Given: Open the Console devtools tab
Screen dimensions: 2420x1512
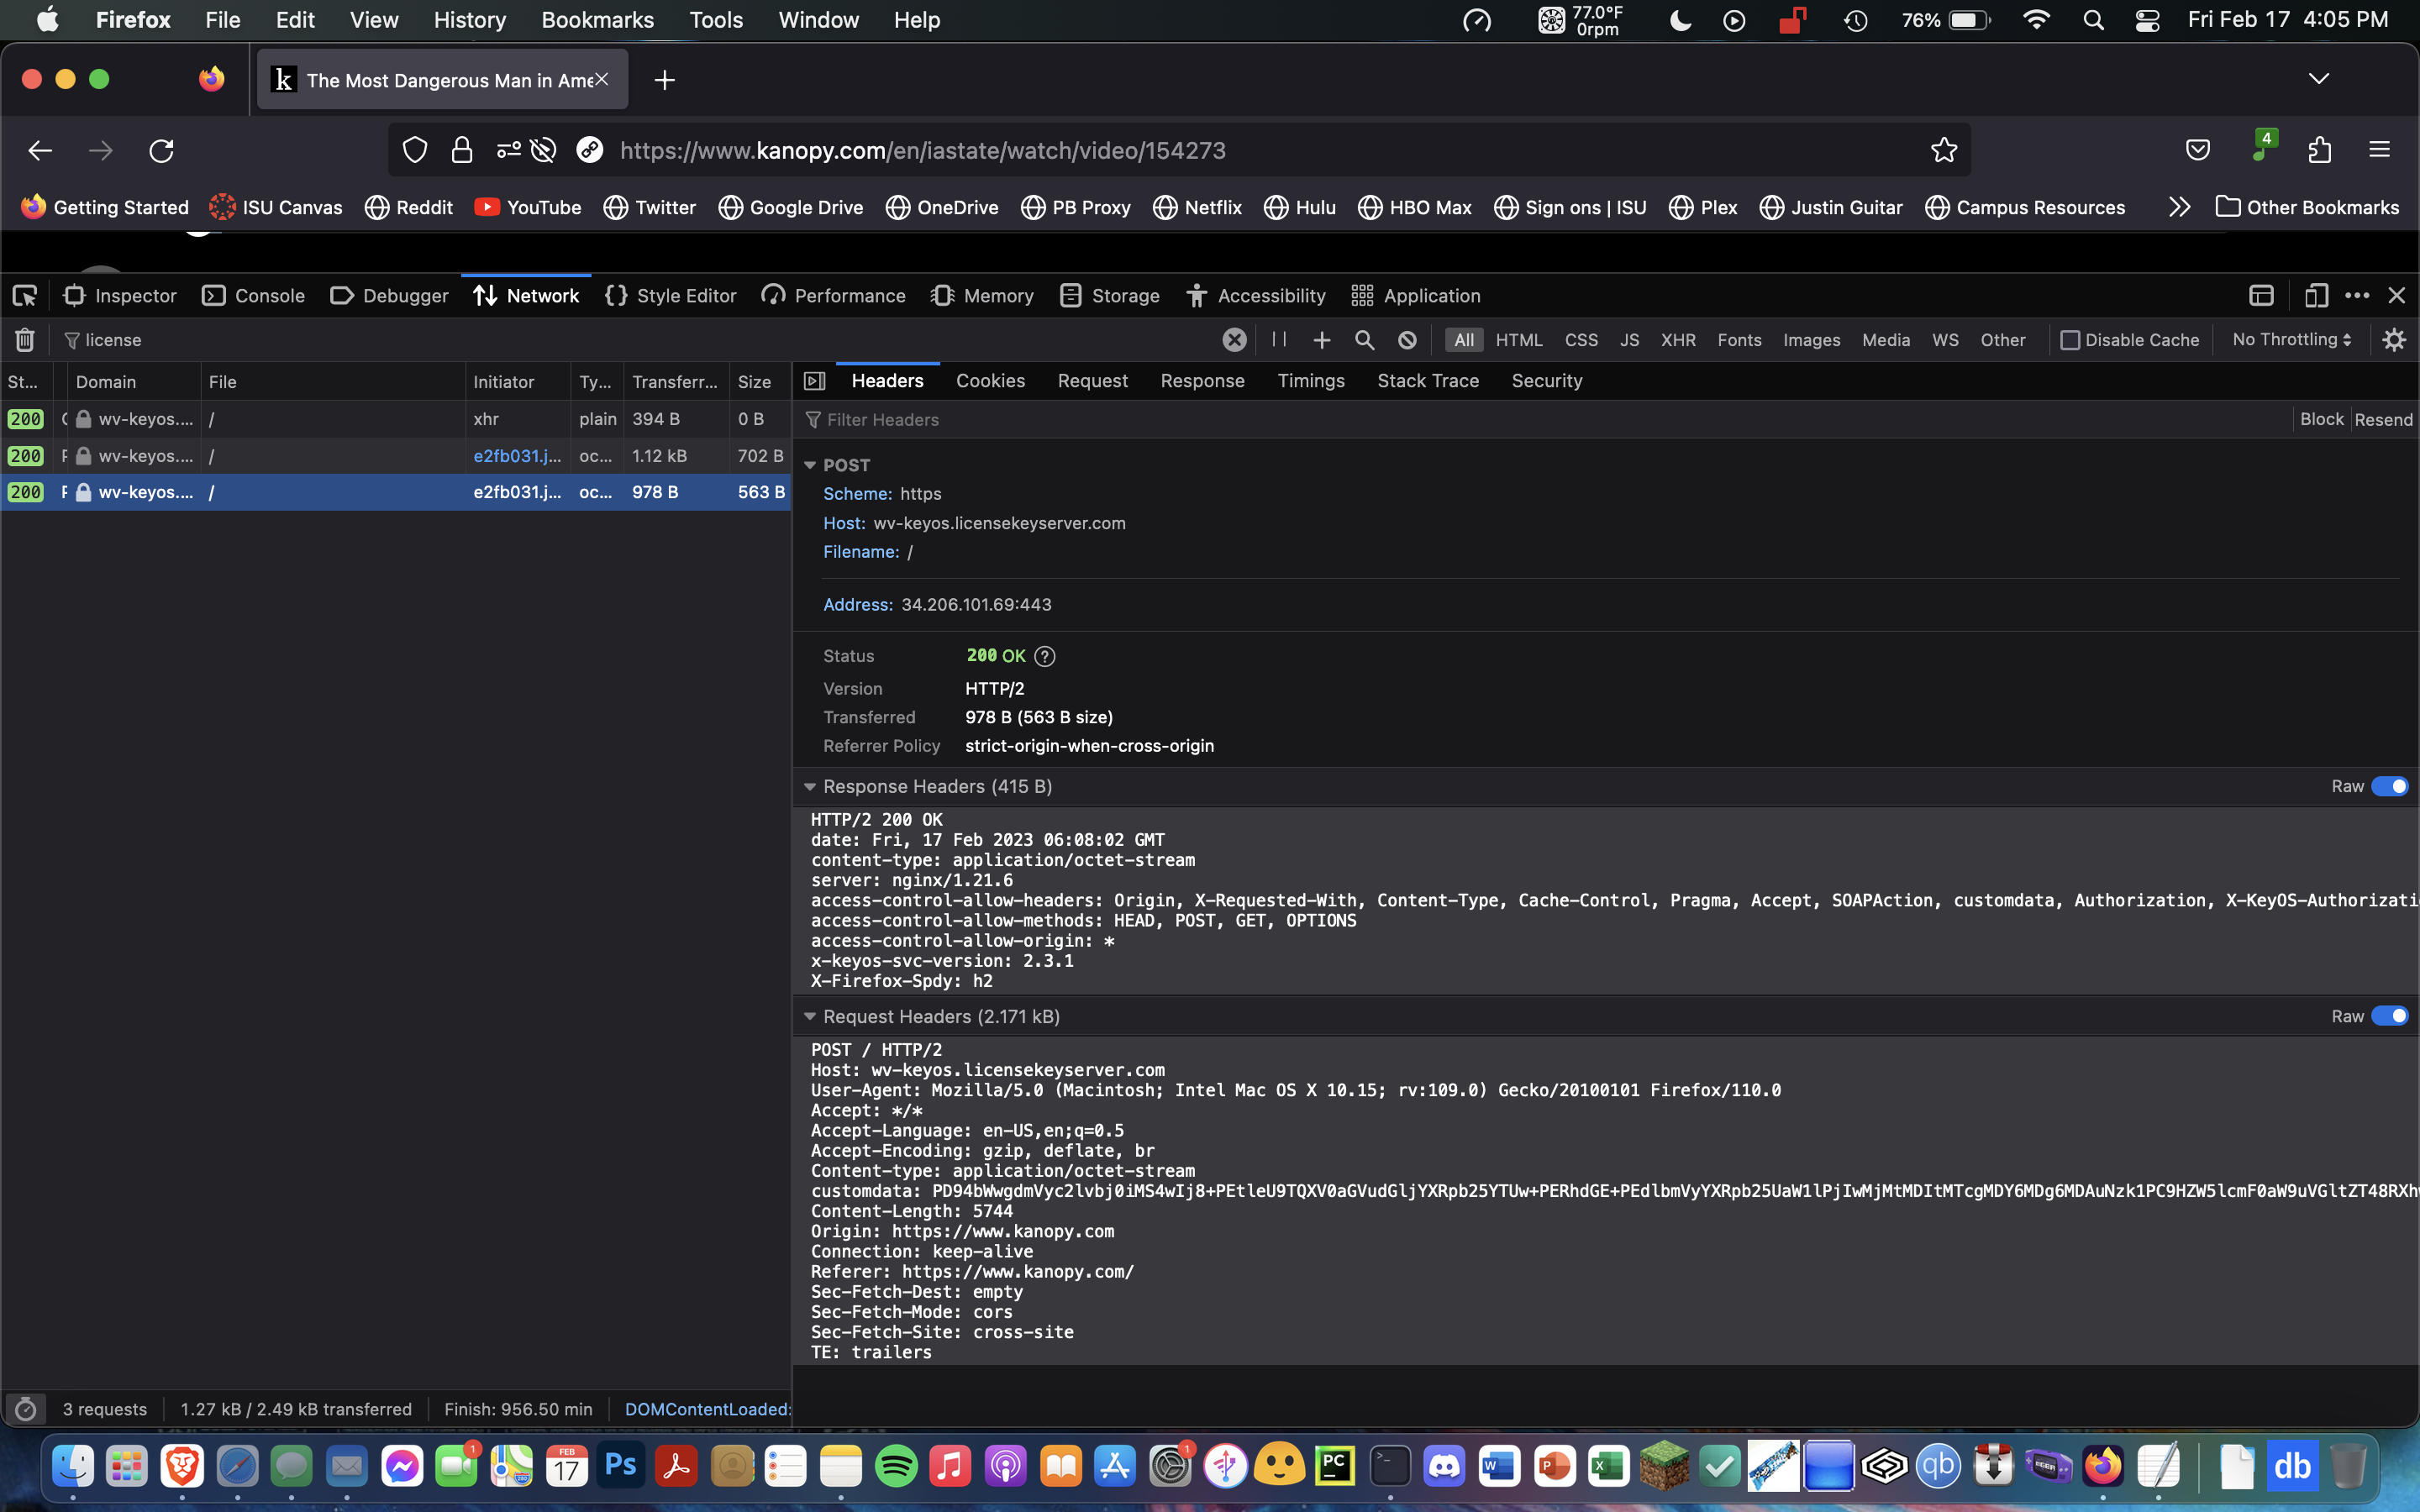Looking at the screenshot, I should click(x=254, y=296).
